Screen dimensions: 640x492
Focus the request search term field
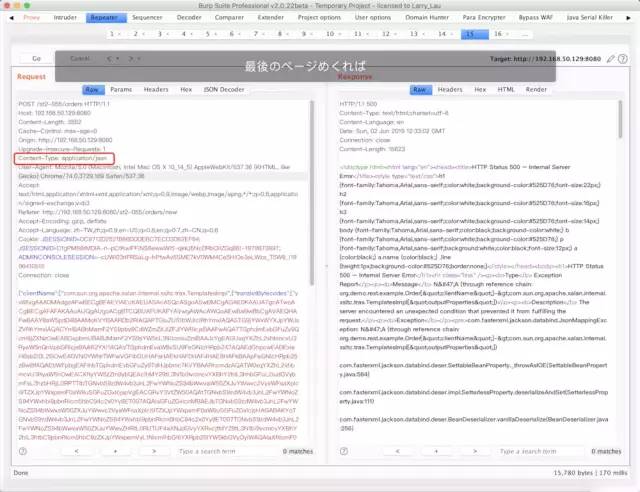pyautogui.click(x=227, y=451)
